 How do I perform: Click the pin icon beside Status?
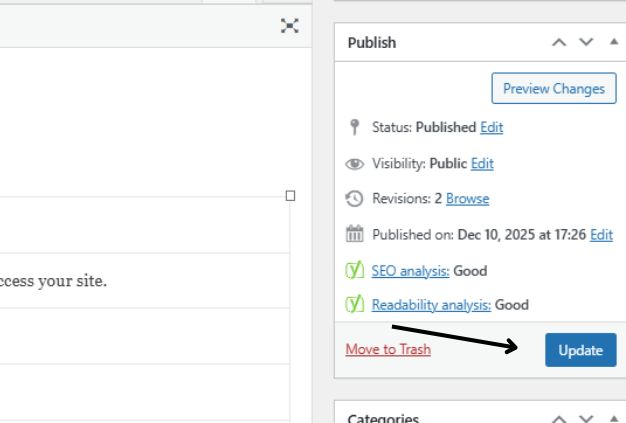click(x=354, y=127)
